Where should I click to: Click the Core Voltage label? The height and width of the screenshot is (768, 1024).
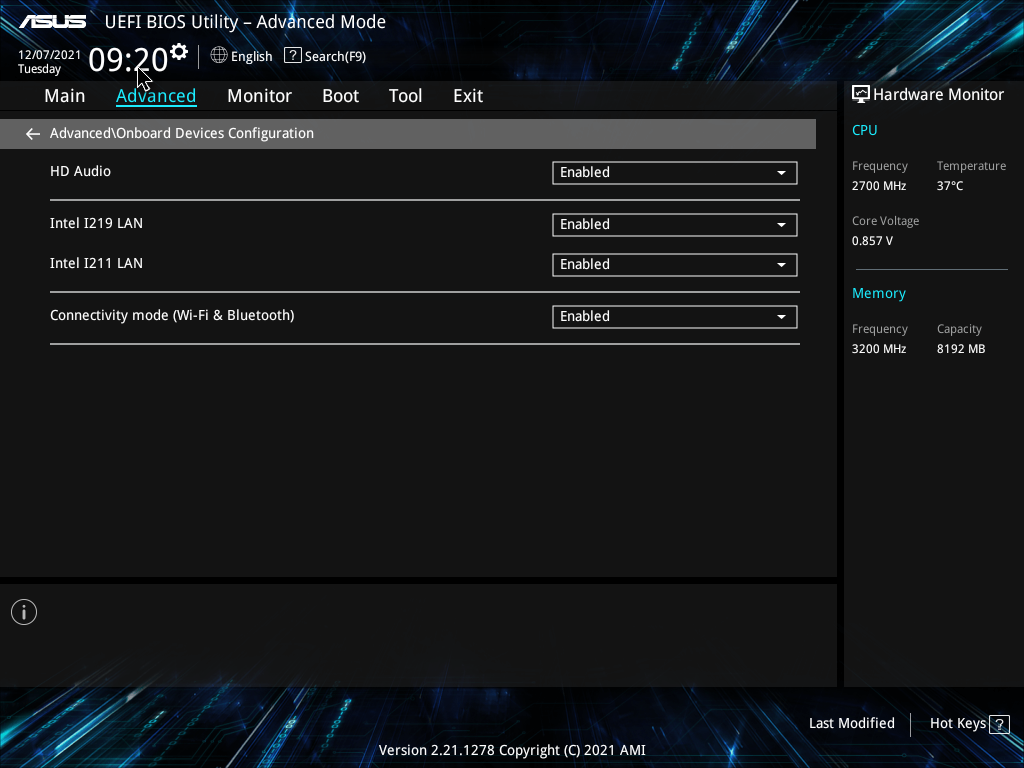click(885, 221)
